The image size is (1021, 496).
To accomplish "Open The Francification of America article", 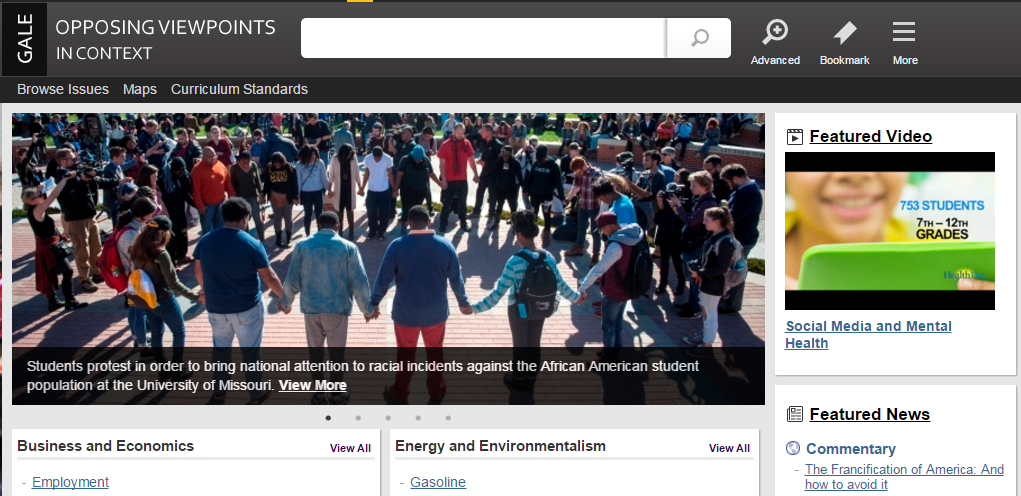I will 904,476.
